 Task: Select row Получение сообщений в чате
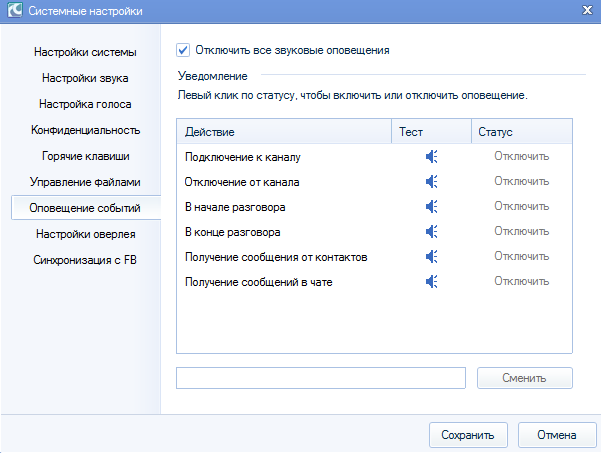(374, 282)
